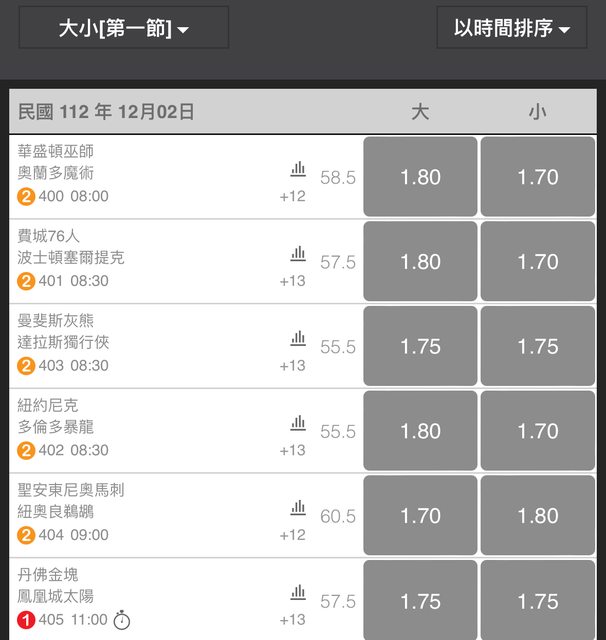Pick 小 odds 1.80 for 聖安東尼奧馬刺 game
606x640 pixels.
click(x=538, y=516)
